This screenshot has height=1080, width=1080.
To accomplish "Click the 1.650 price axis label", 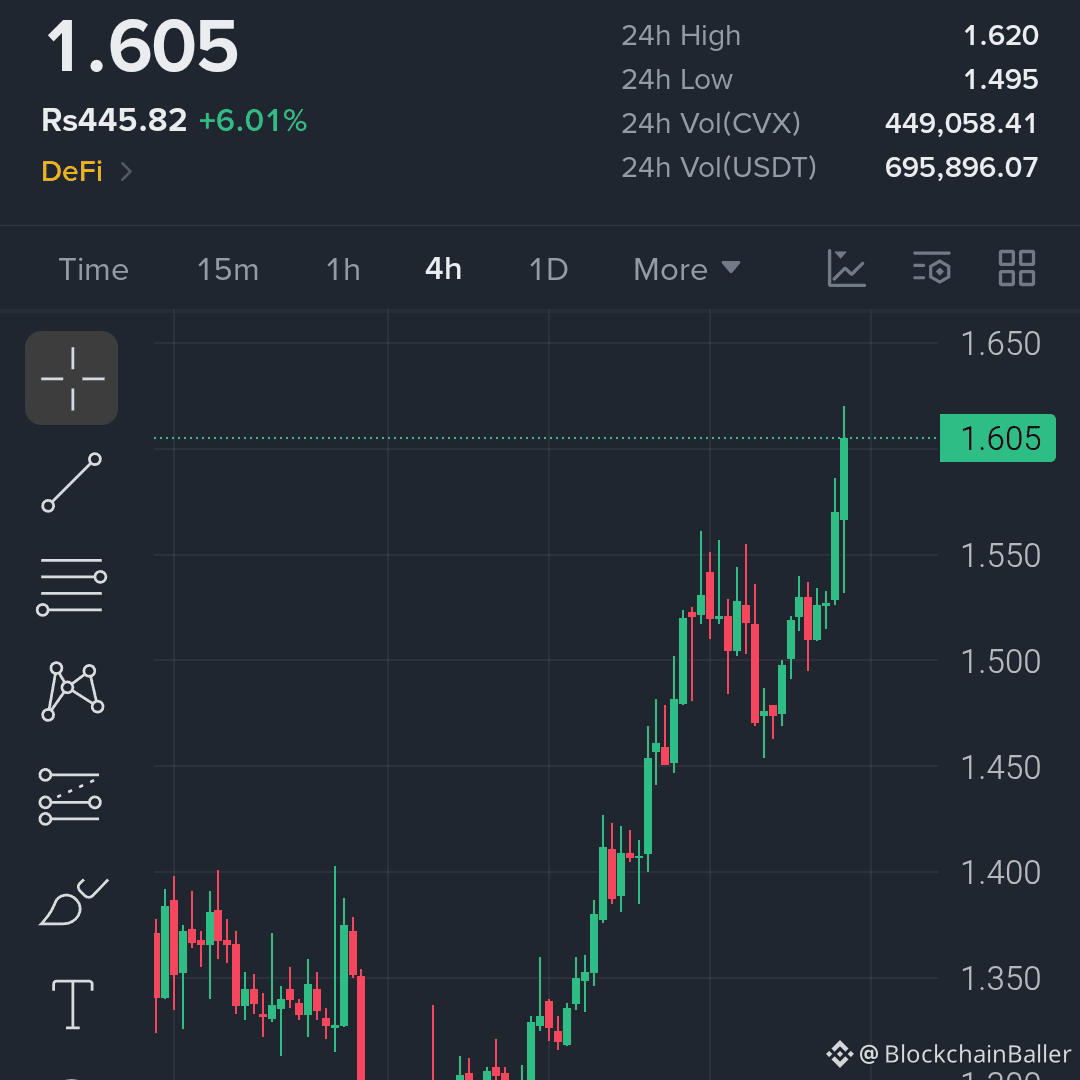I will (x=1000, y=344).
